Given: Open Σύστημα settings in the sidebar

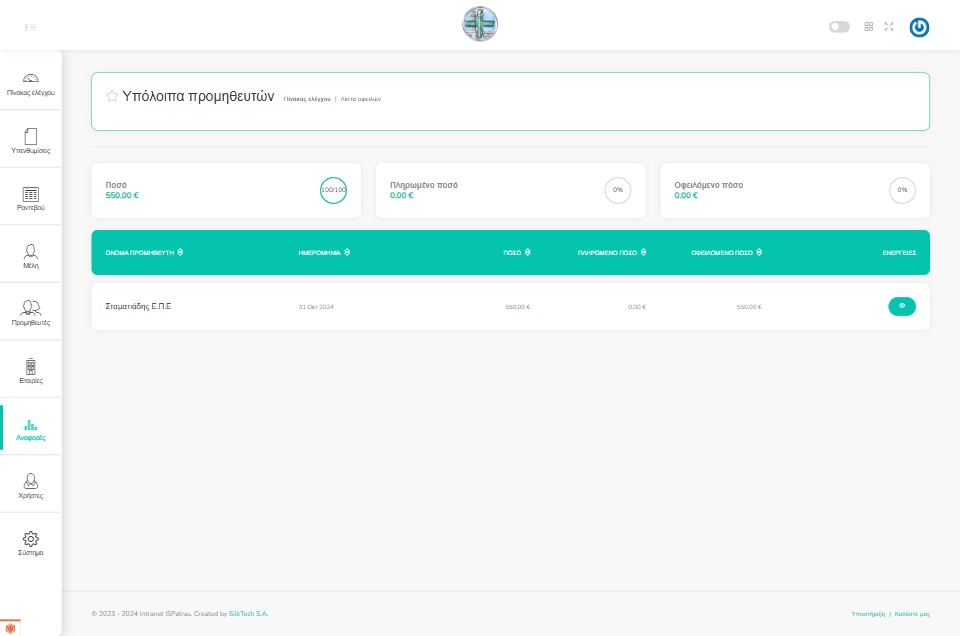Looking at the screenshot, I should click(x=31, y=543).
